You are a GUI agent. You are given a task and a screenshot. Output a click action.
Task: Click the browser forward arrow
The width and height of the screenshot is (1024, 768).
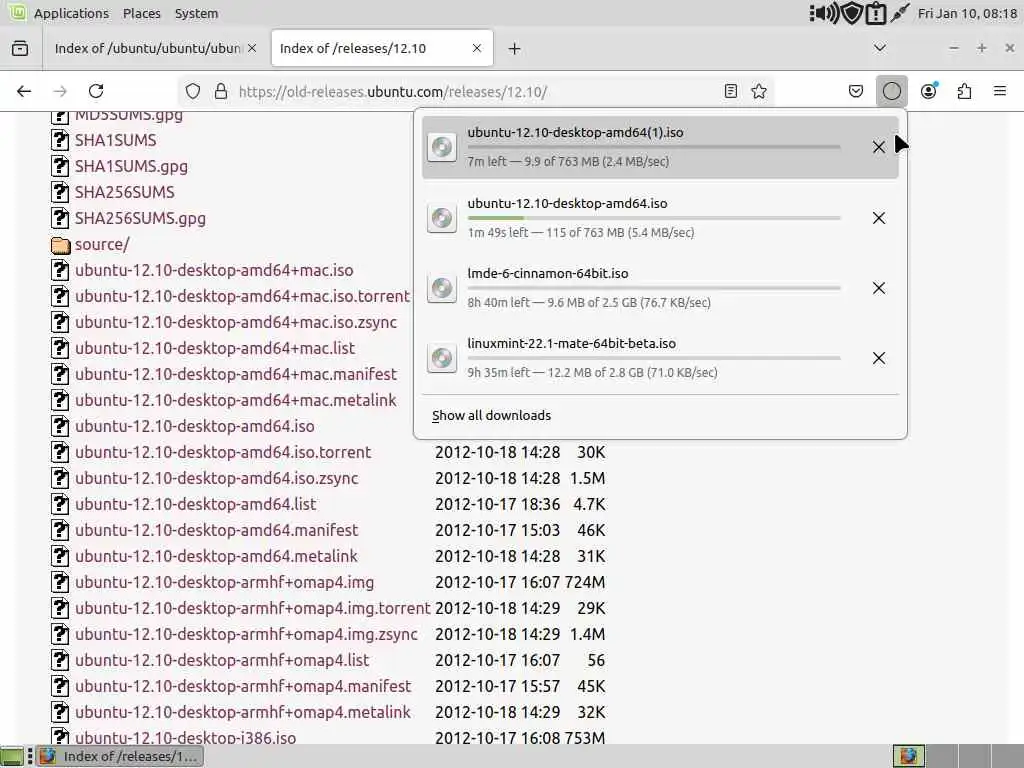tap(60, 91)
